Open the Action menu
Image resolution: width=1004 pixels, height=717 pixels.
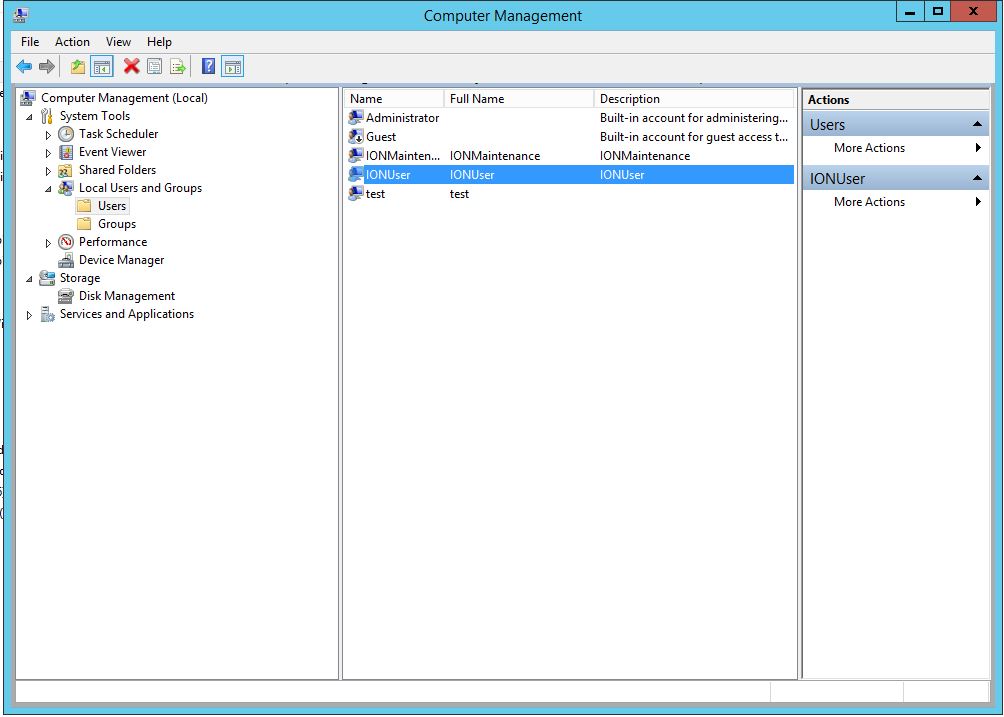pos(72,42)
